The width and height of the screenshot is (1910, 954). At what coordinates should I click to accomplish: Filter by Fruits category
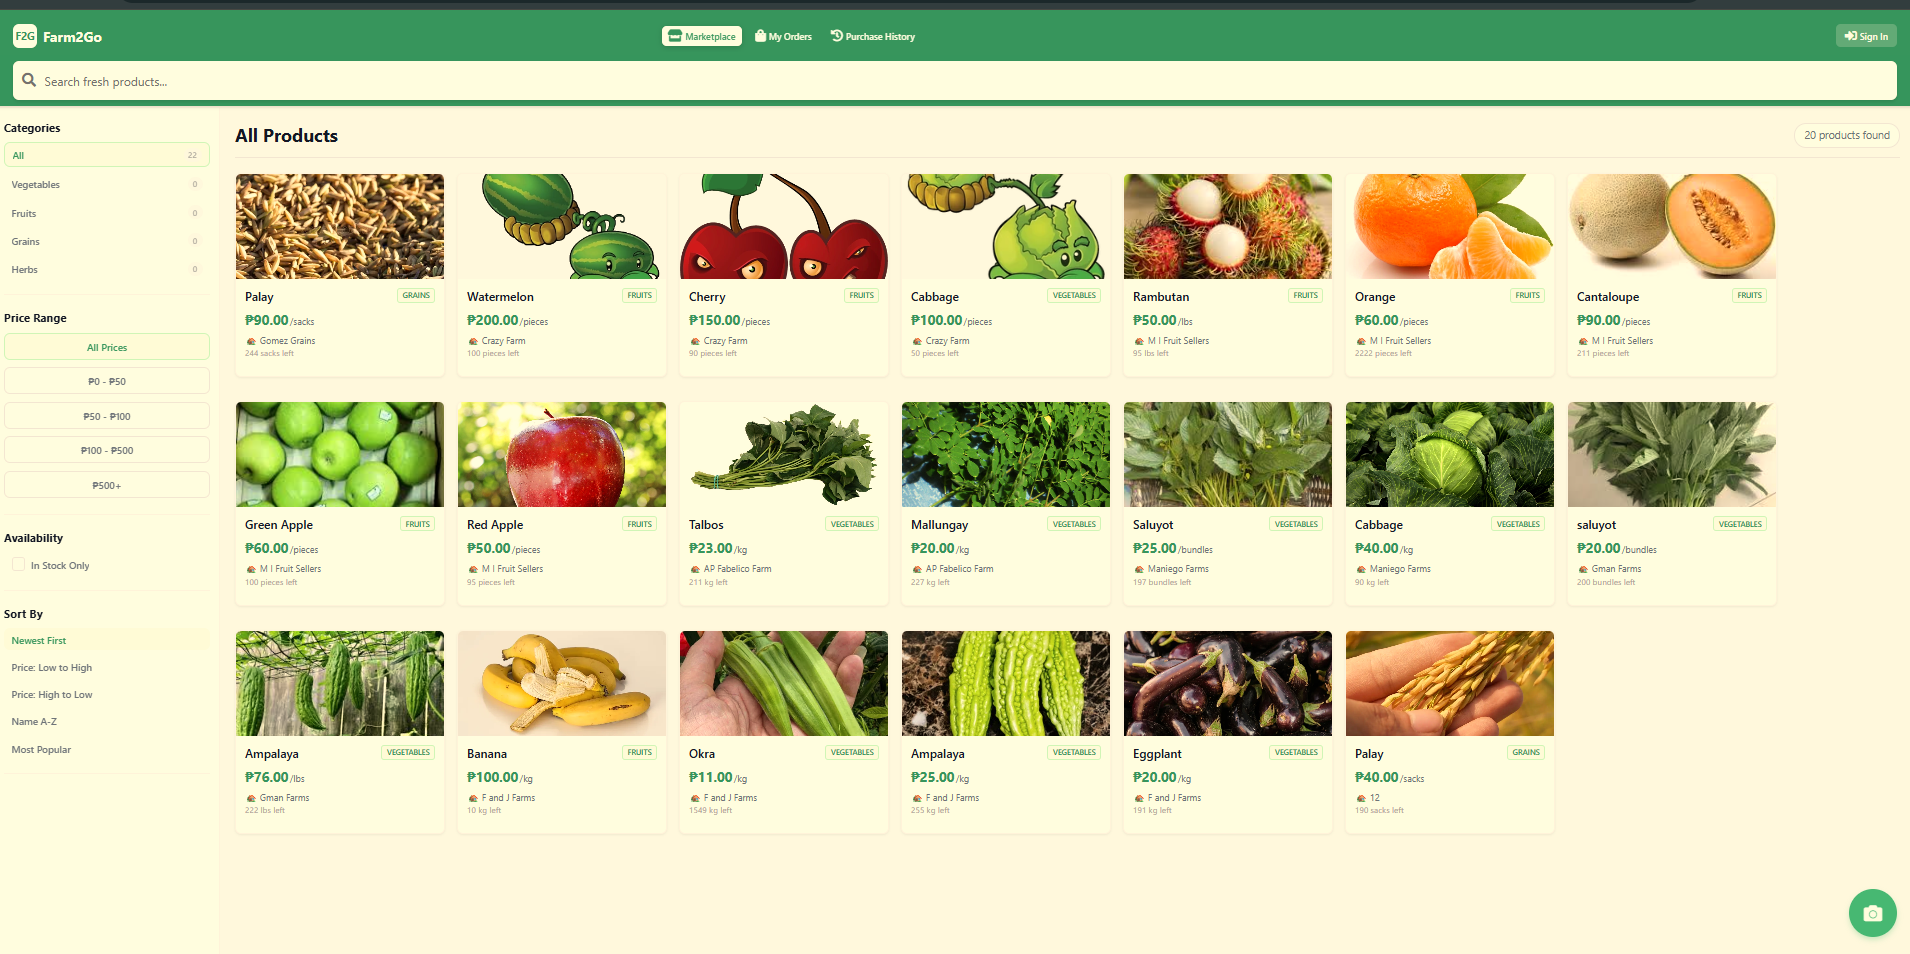click(x=107, y=213)
